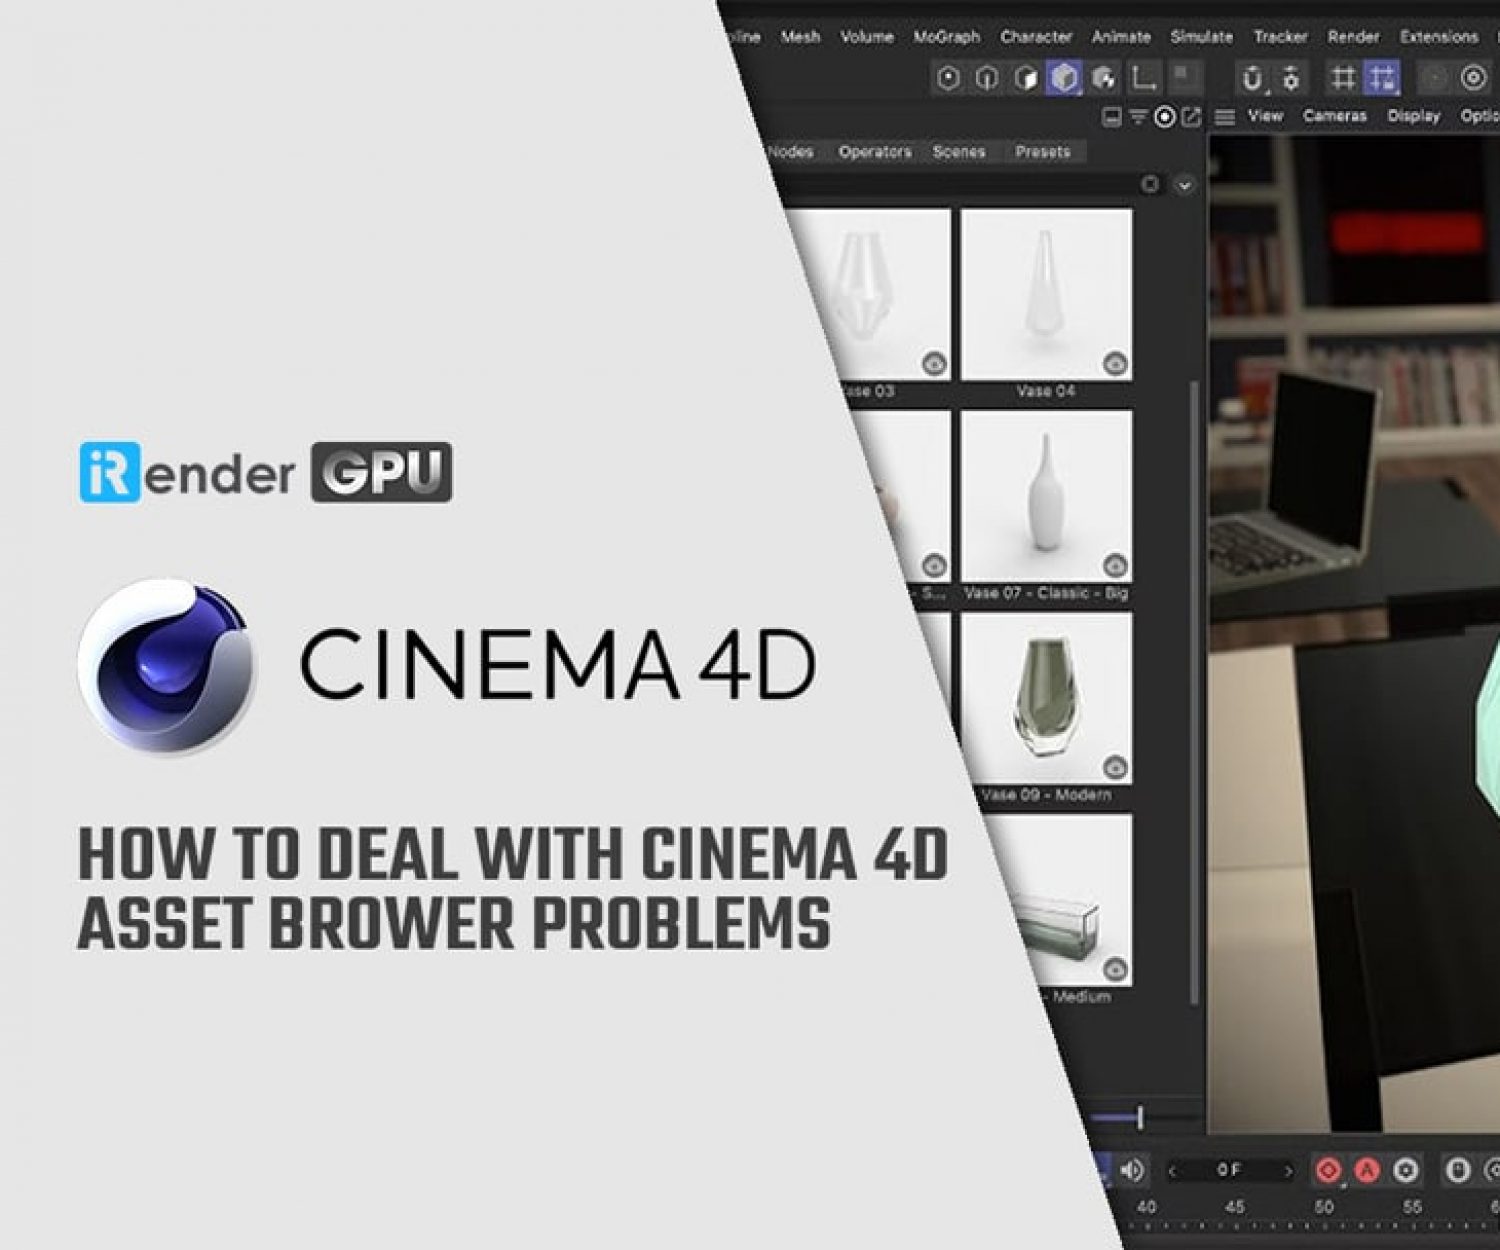Open keyframe selection settings icon
Screen dimensions: 1500x1250
(1405, 1170)
